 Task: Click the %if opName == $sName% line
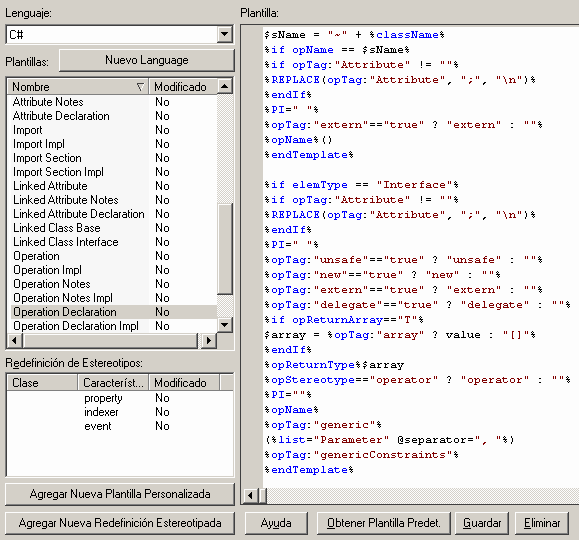tap(337, 50)
